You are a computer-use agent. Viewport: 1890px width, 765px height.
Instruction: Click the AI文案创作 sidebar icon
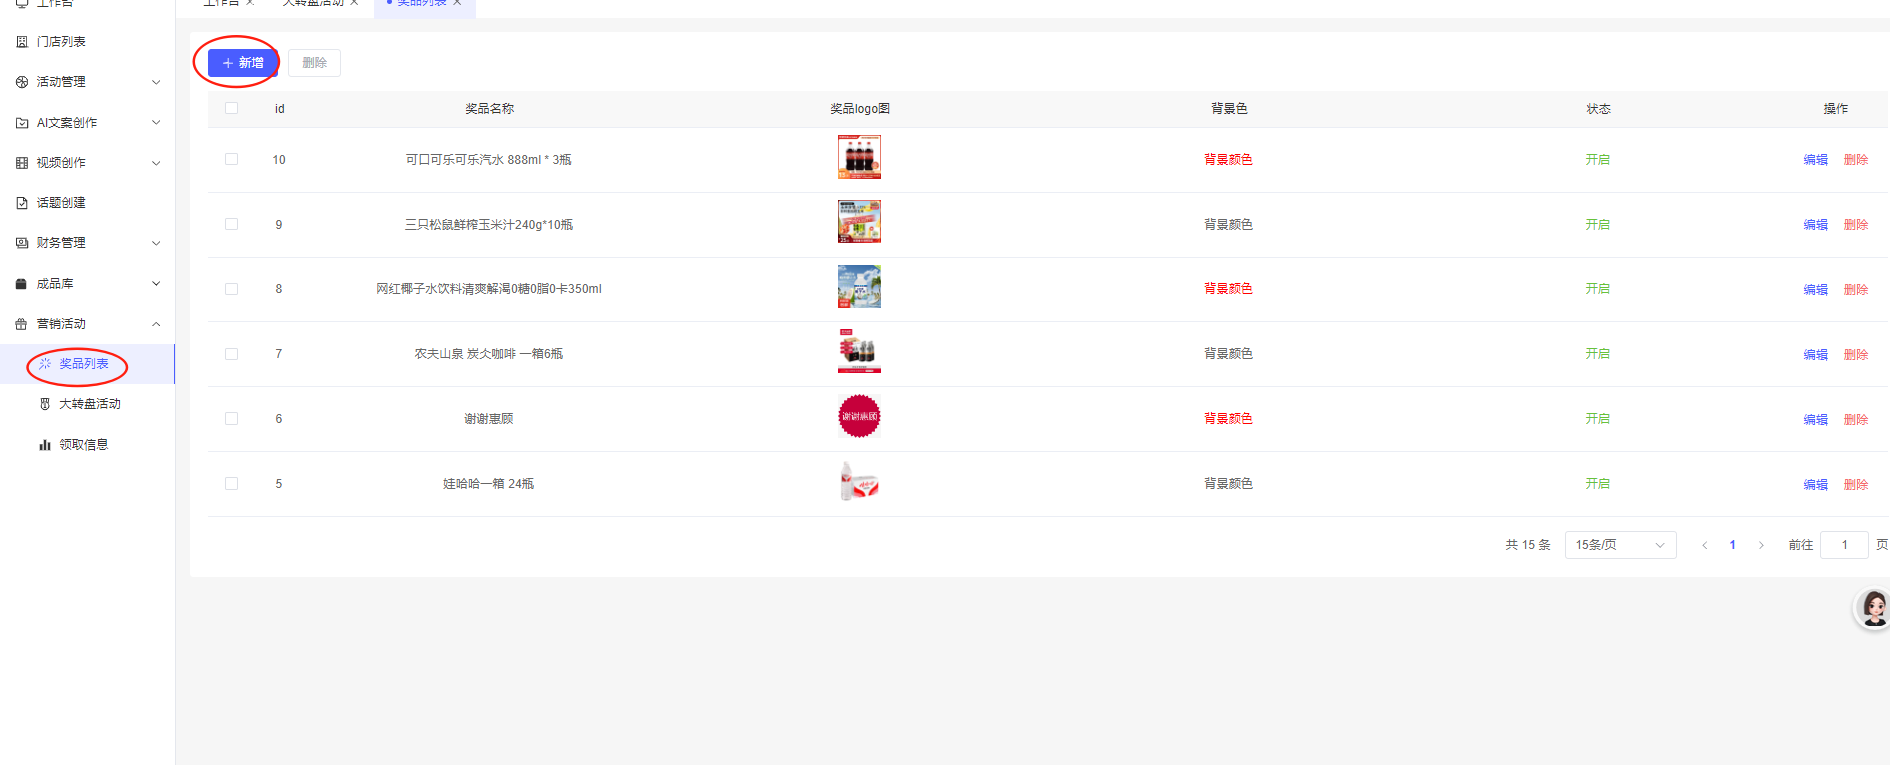coord(22,123)
